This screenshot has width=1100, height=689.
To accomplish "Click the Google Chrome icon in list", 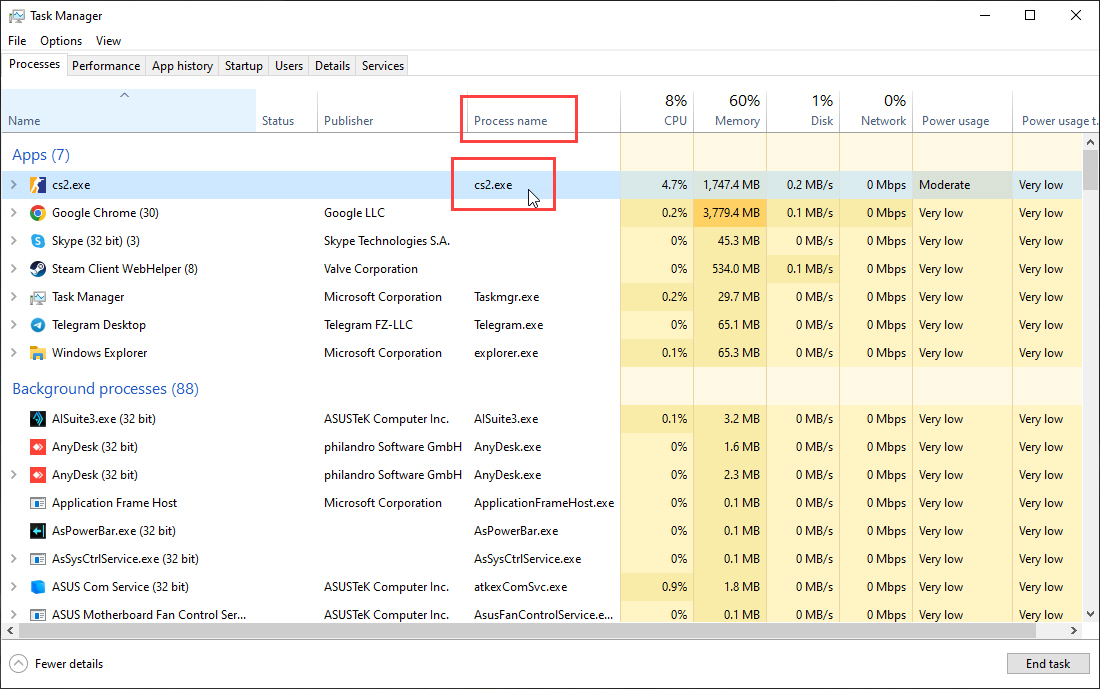I will point(38,213).
